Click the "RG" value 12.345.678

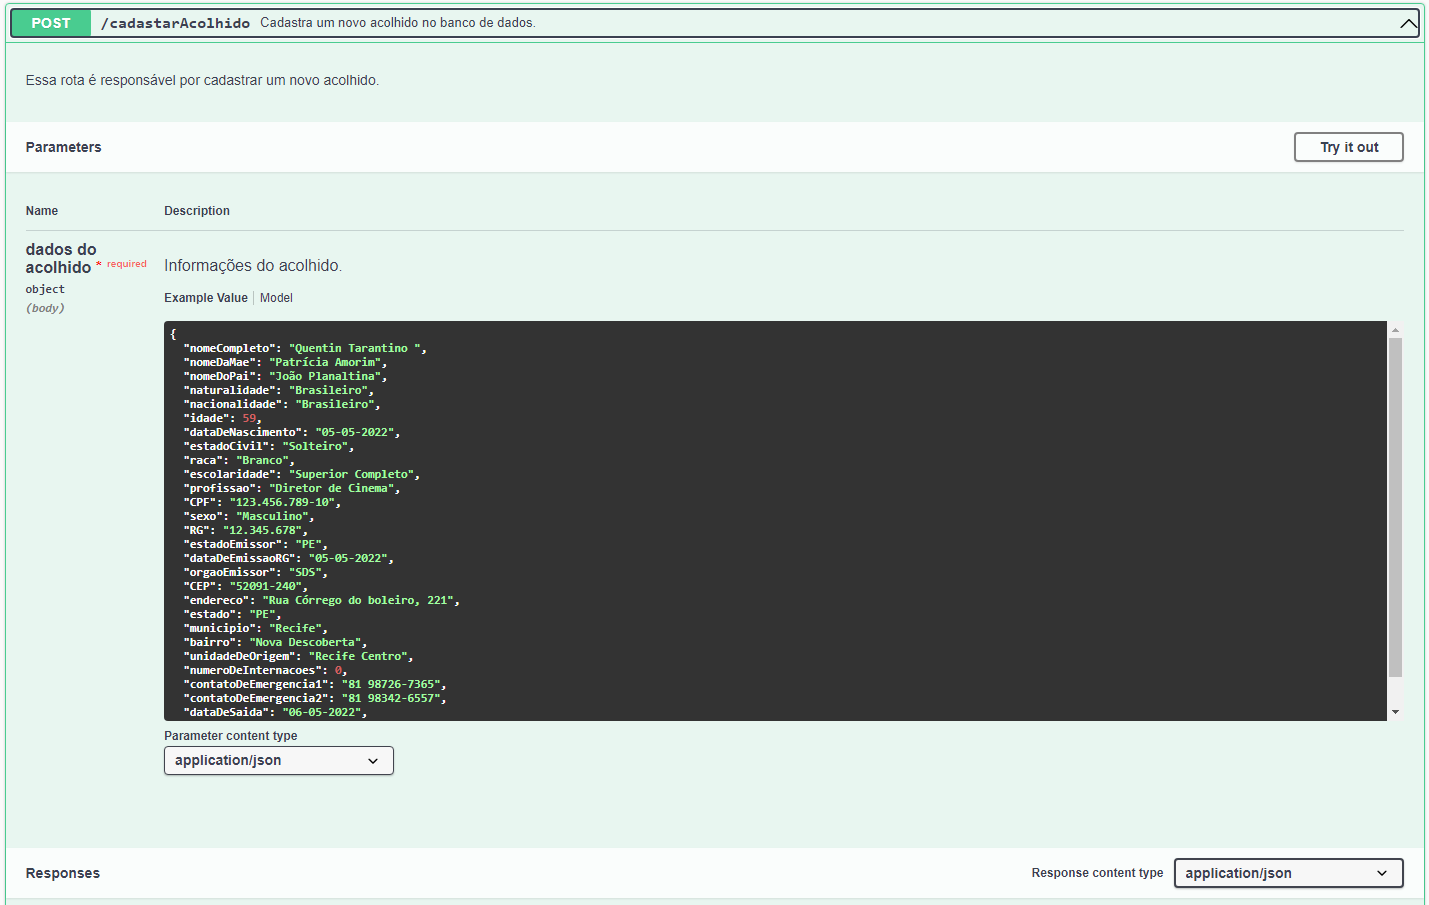(262, 530)
